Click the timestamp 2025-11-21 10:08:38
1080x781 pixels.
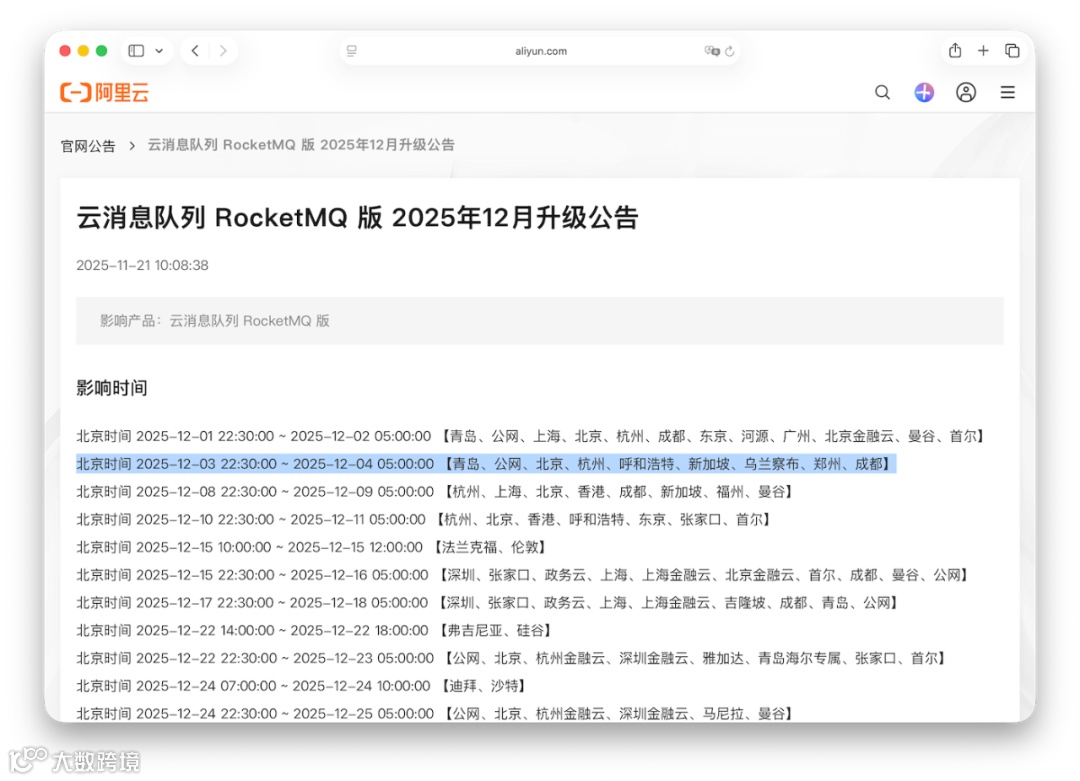coord(143,265)
